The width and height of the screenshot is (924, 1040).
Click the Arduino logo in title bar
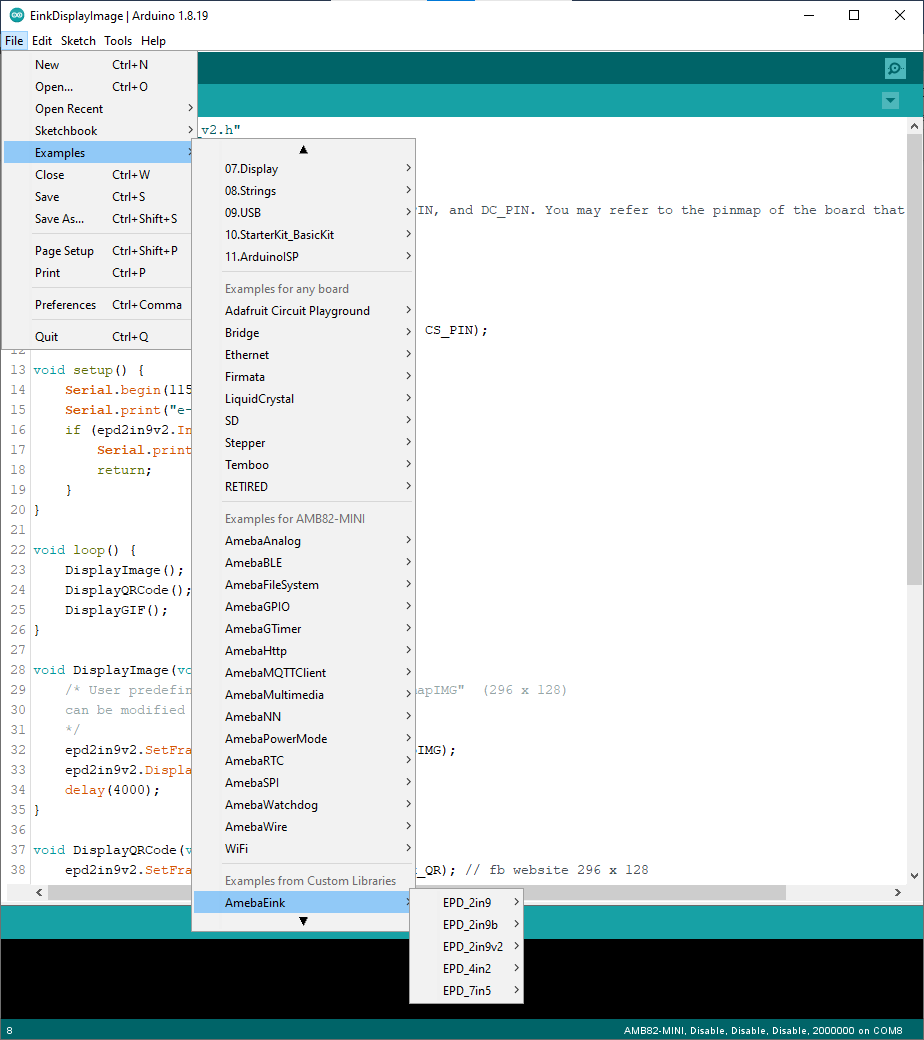pos(16,16)
